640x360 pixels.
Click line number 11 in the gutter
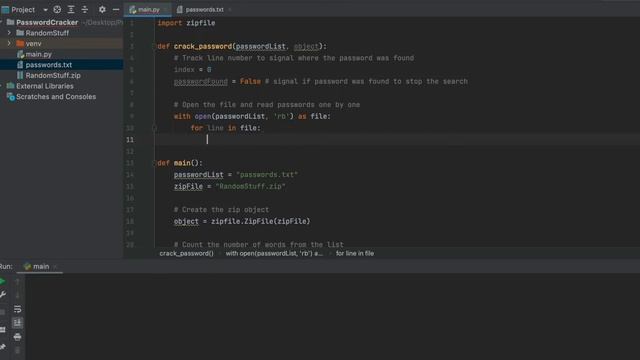pos(130,140)
